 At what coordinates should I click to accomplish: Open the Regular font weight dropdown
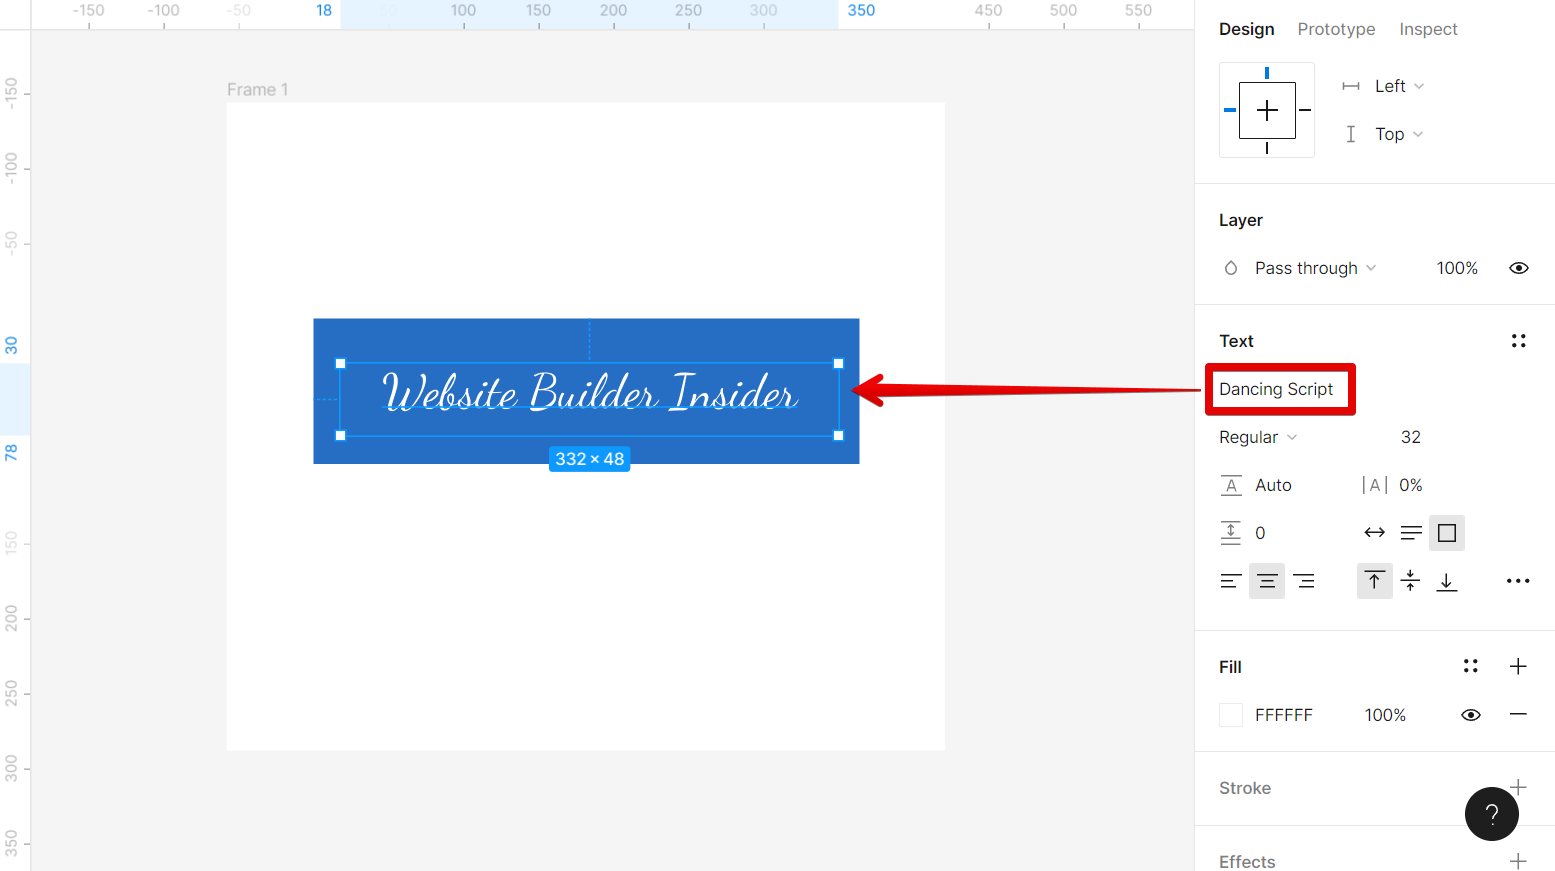coord(1257,437)
